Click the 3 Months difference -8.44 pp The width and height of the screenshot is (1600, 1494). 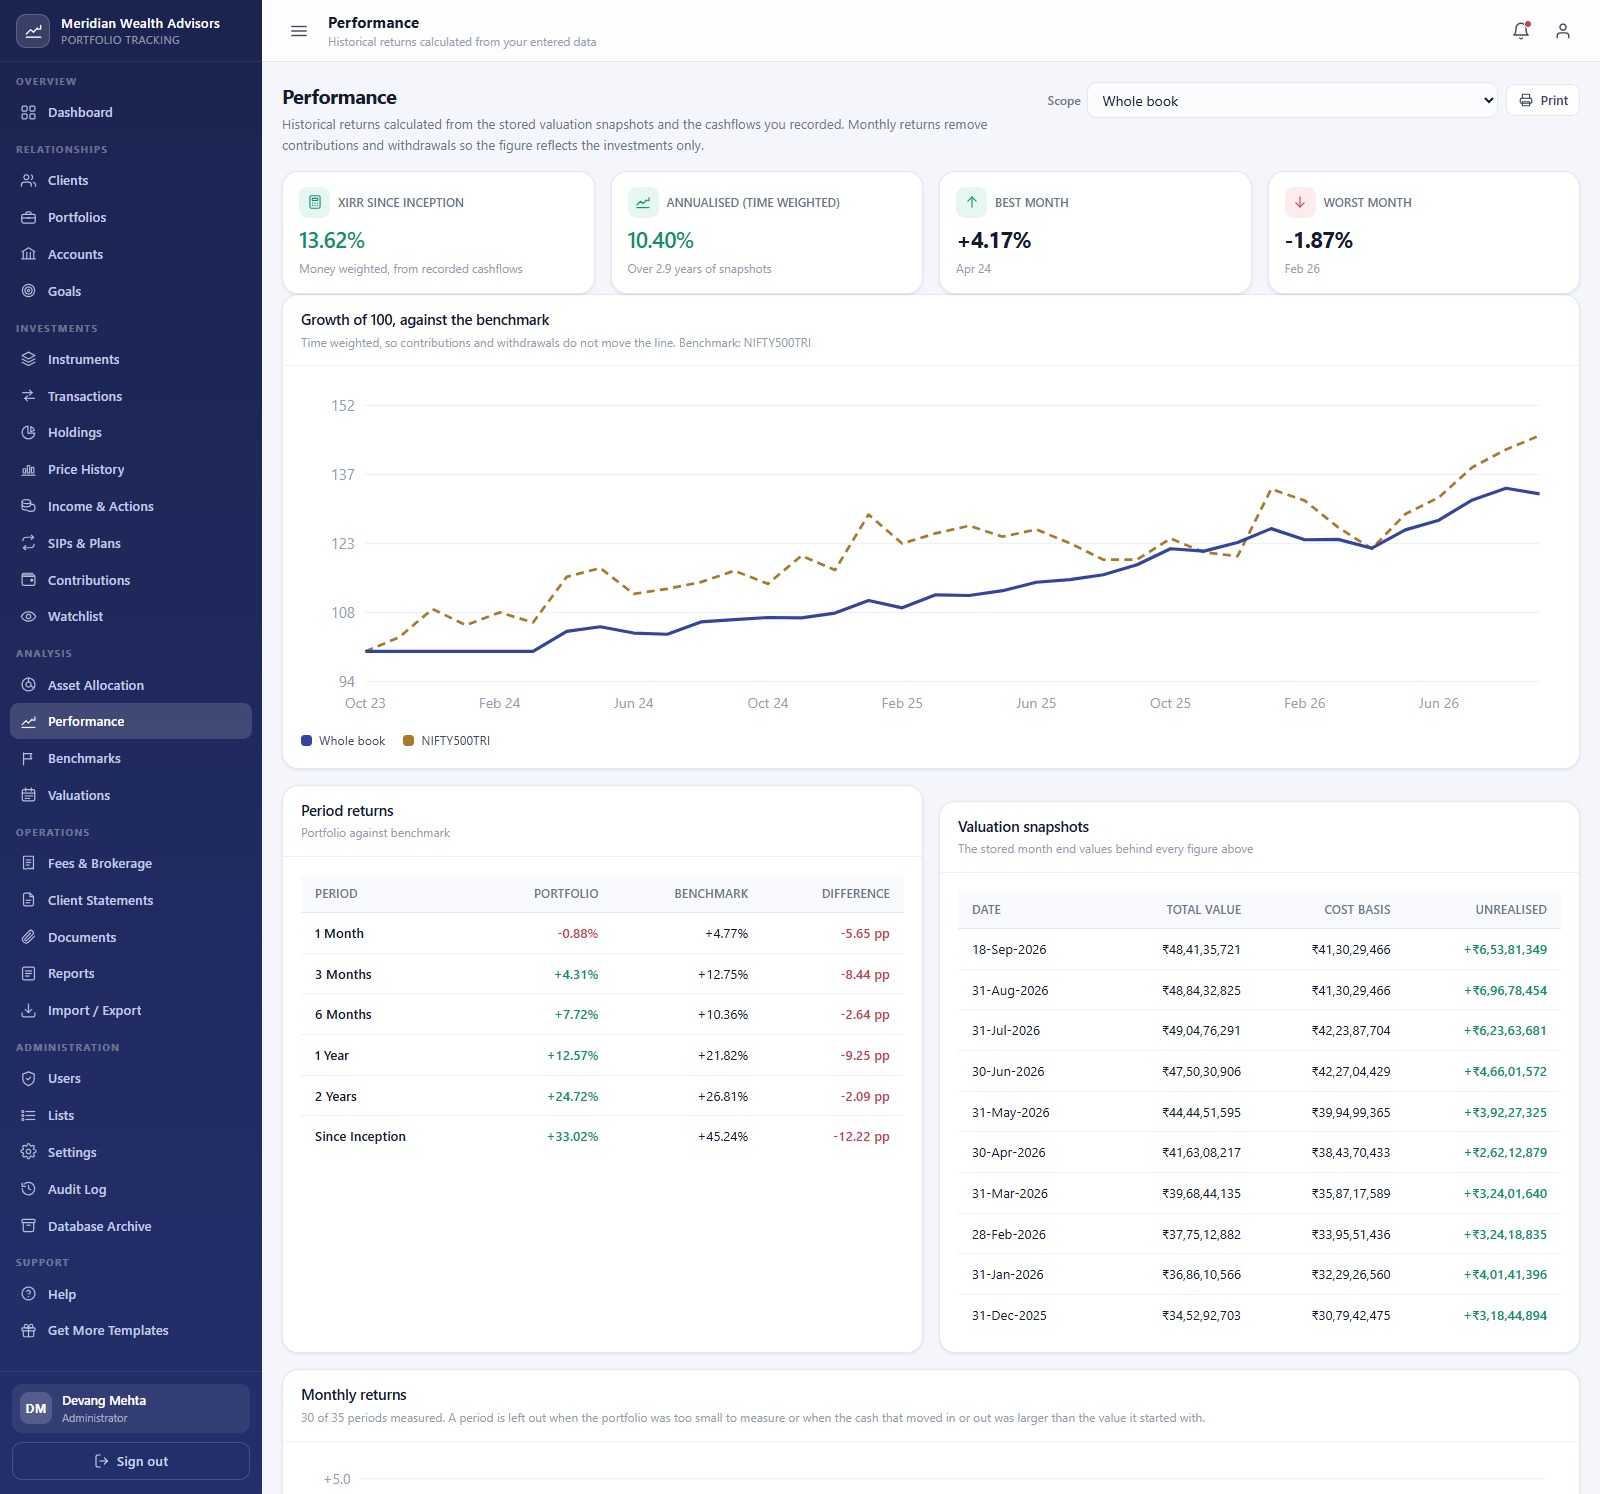[864, 974]
